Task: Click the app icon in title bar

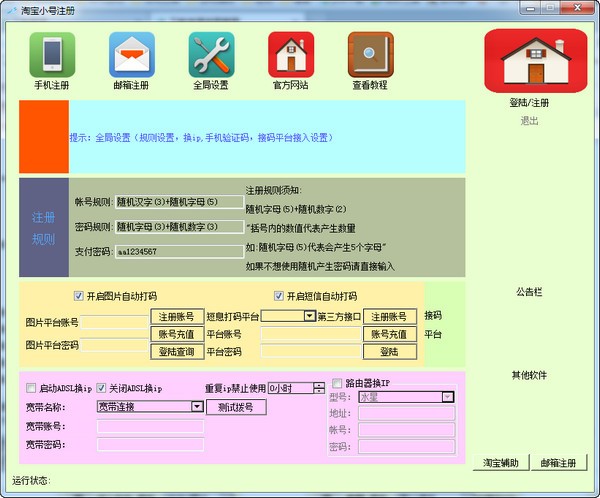Action: click(x=12, y=10)
